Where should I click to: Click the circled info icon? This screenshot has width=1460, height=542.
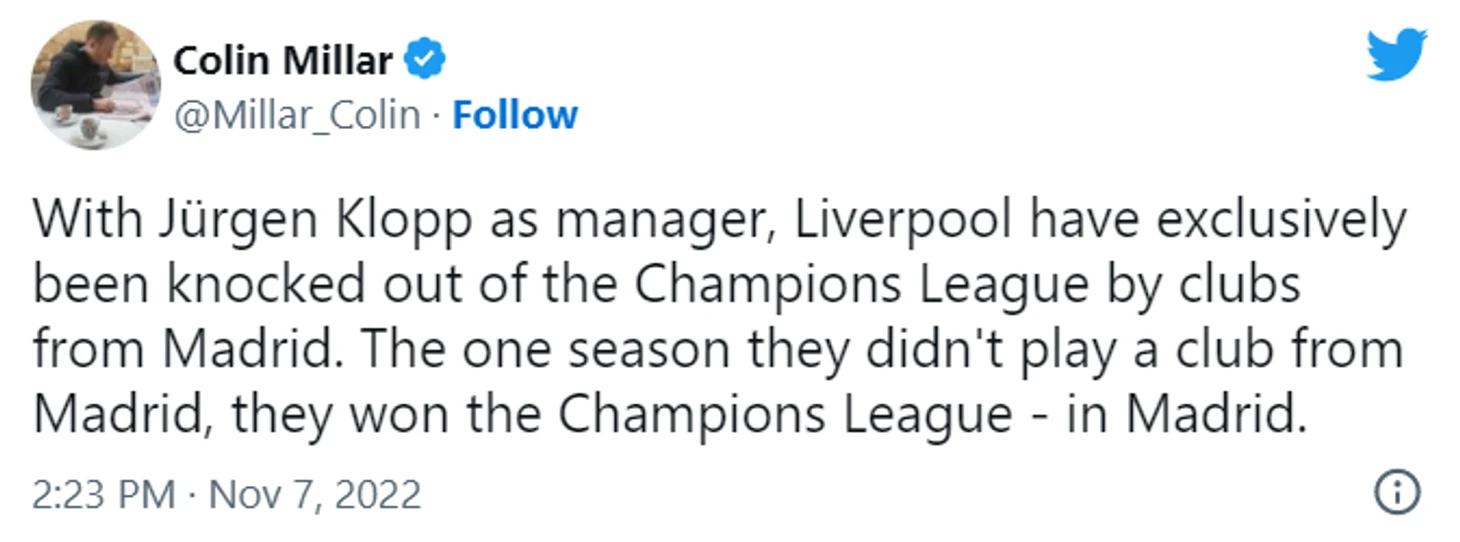1398,492
